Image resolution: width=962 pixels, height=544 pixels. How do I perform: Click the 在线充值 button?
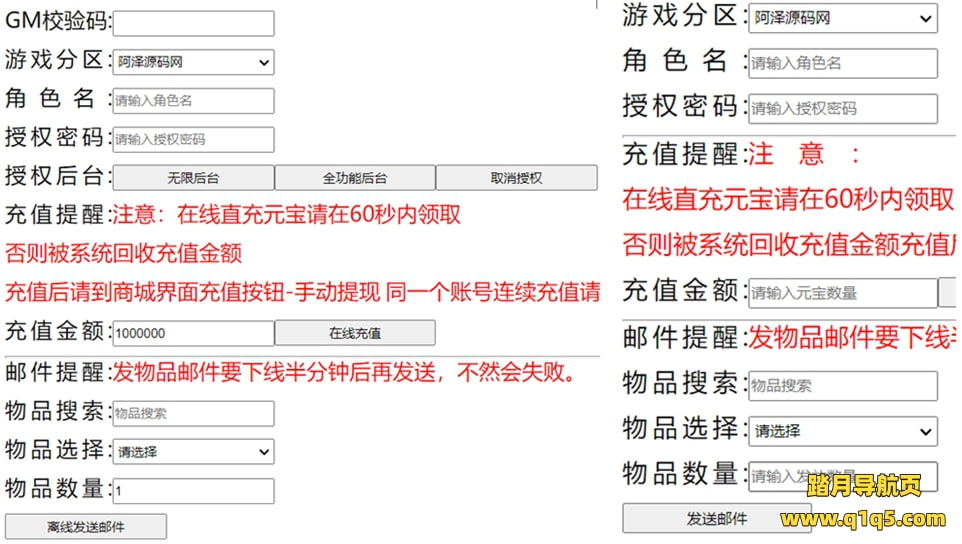coord(355,333)
